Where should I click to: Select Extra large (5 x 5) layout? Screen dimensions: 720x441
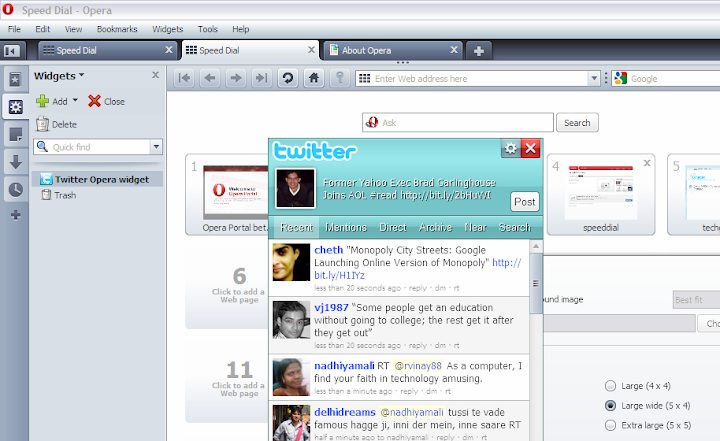(x=610, y=425)
